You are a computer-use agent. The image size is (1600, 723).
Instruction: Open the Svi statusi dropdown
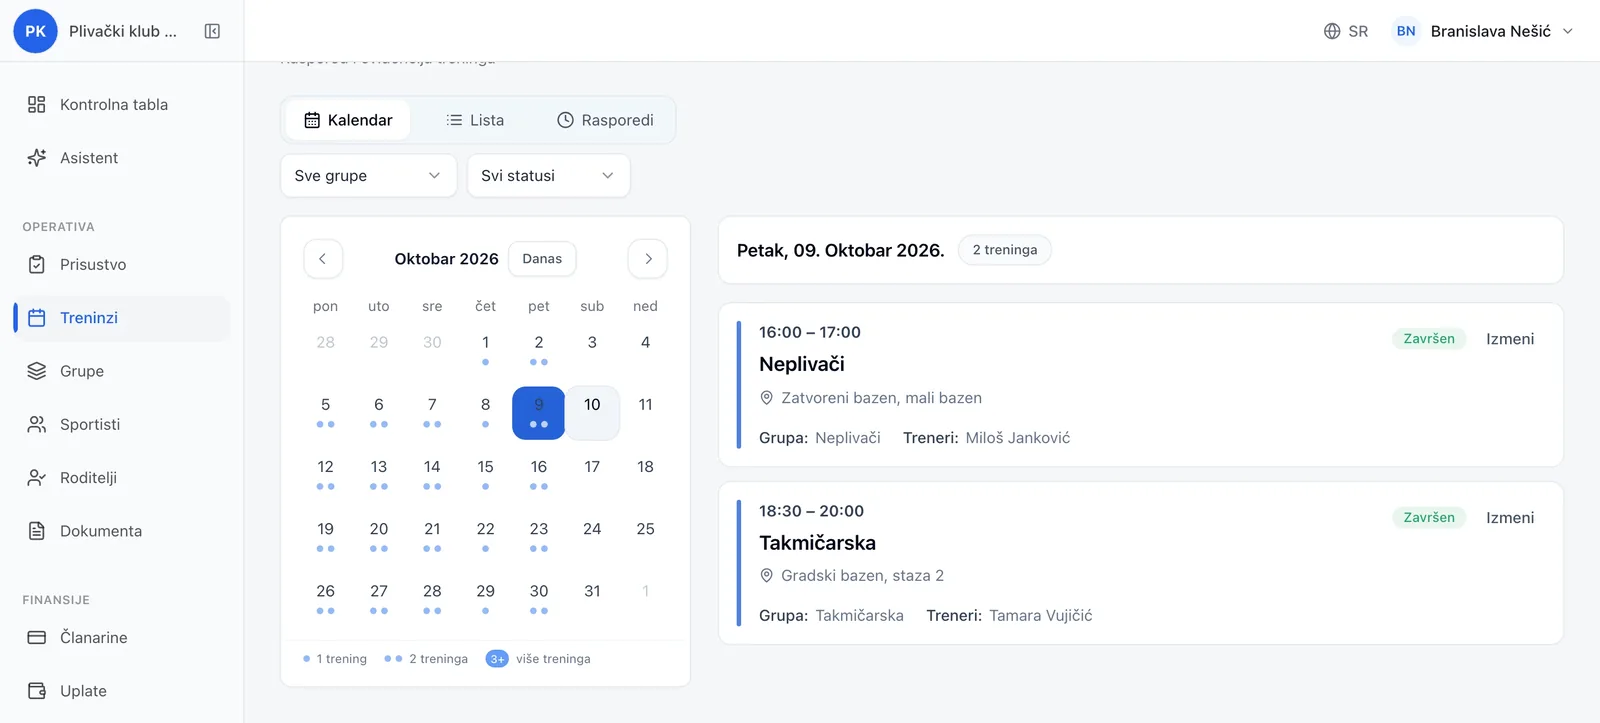coord(548,176)
